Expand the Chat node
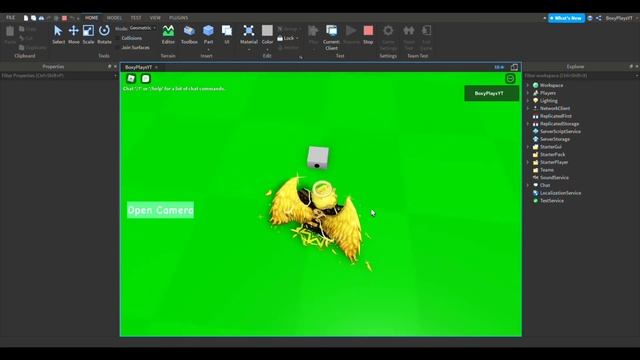Screen dimensions: 640x360 pos(528,185)
